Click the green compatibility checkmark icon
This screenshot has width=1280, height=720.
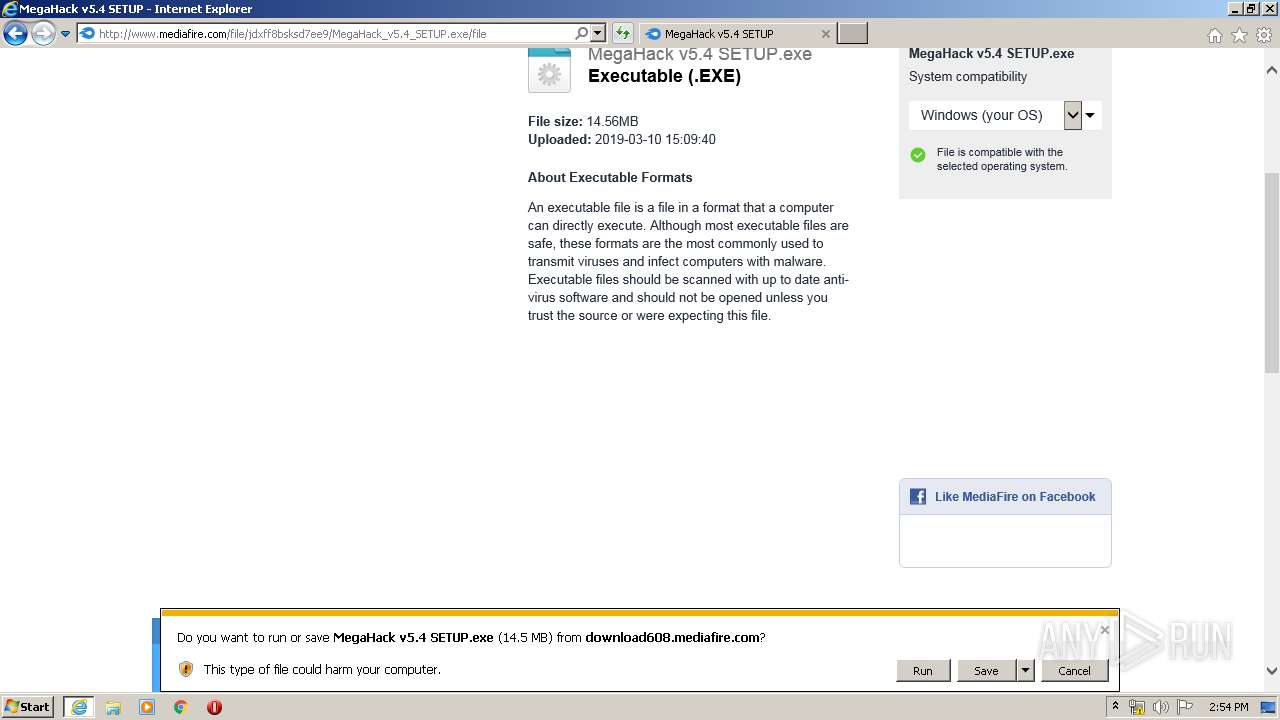click(x=918, y=155)
